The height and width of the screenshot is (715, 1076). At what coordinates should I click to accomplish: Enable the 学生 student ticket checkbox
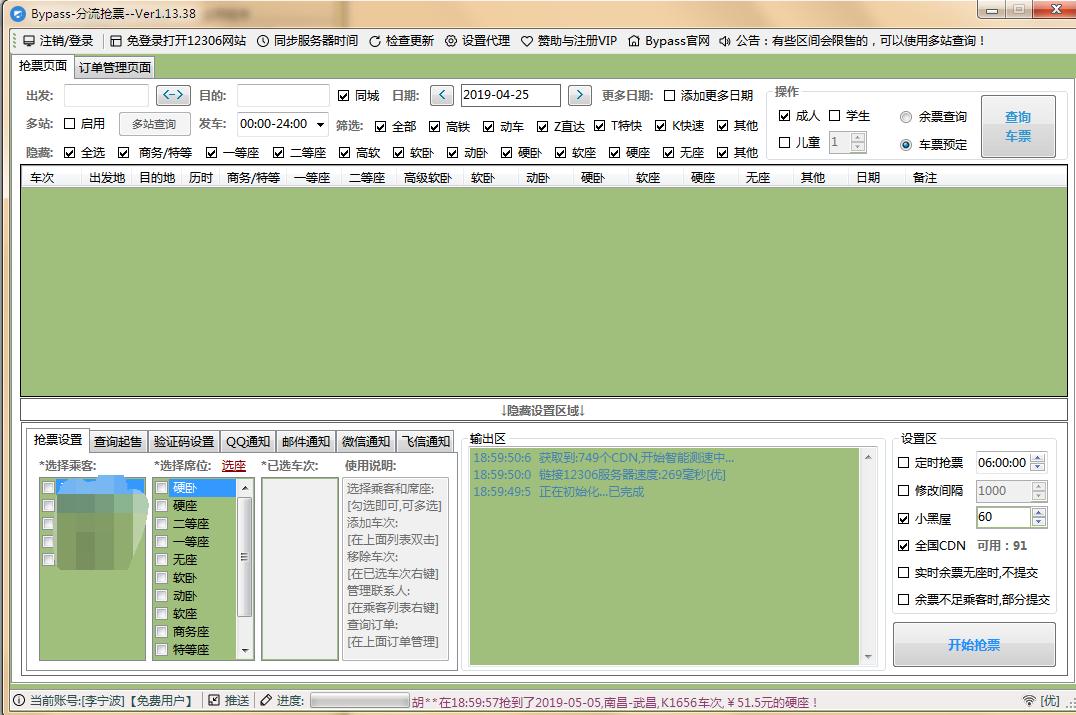[836, 114]
